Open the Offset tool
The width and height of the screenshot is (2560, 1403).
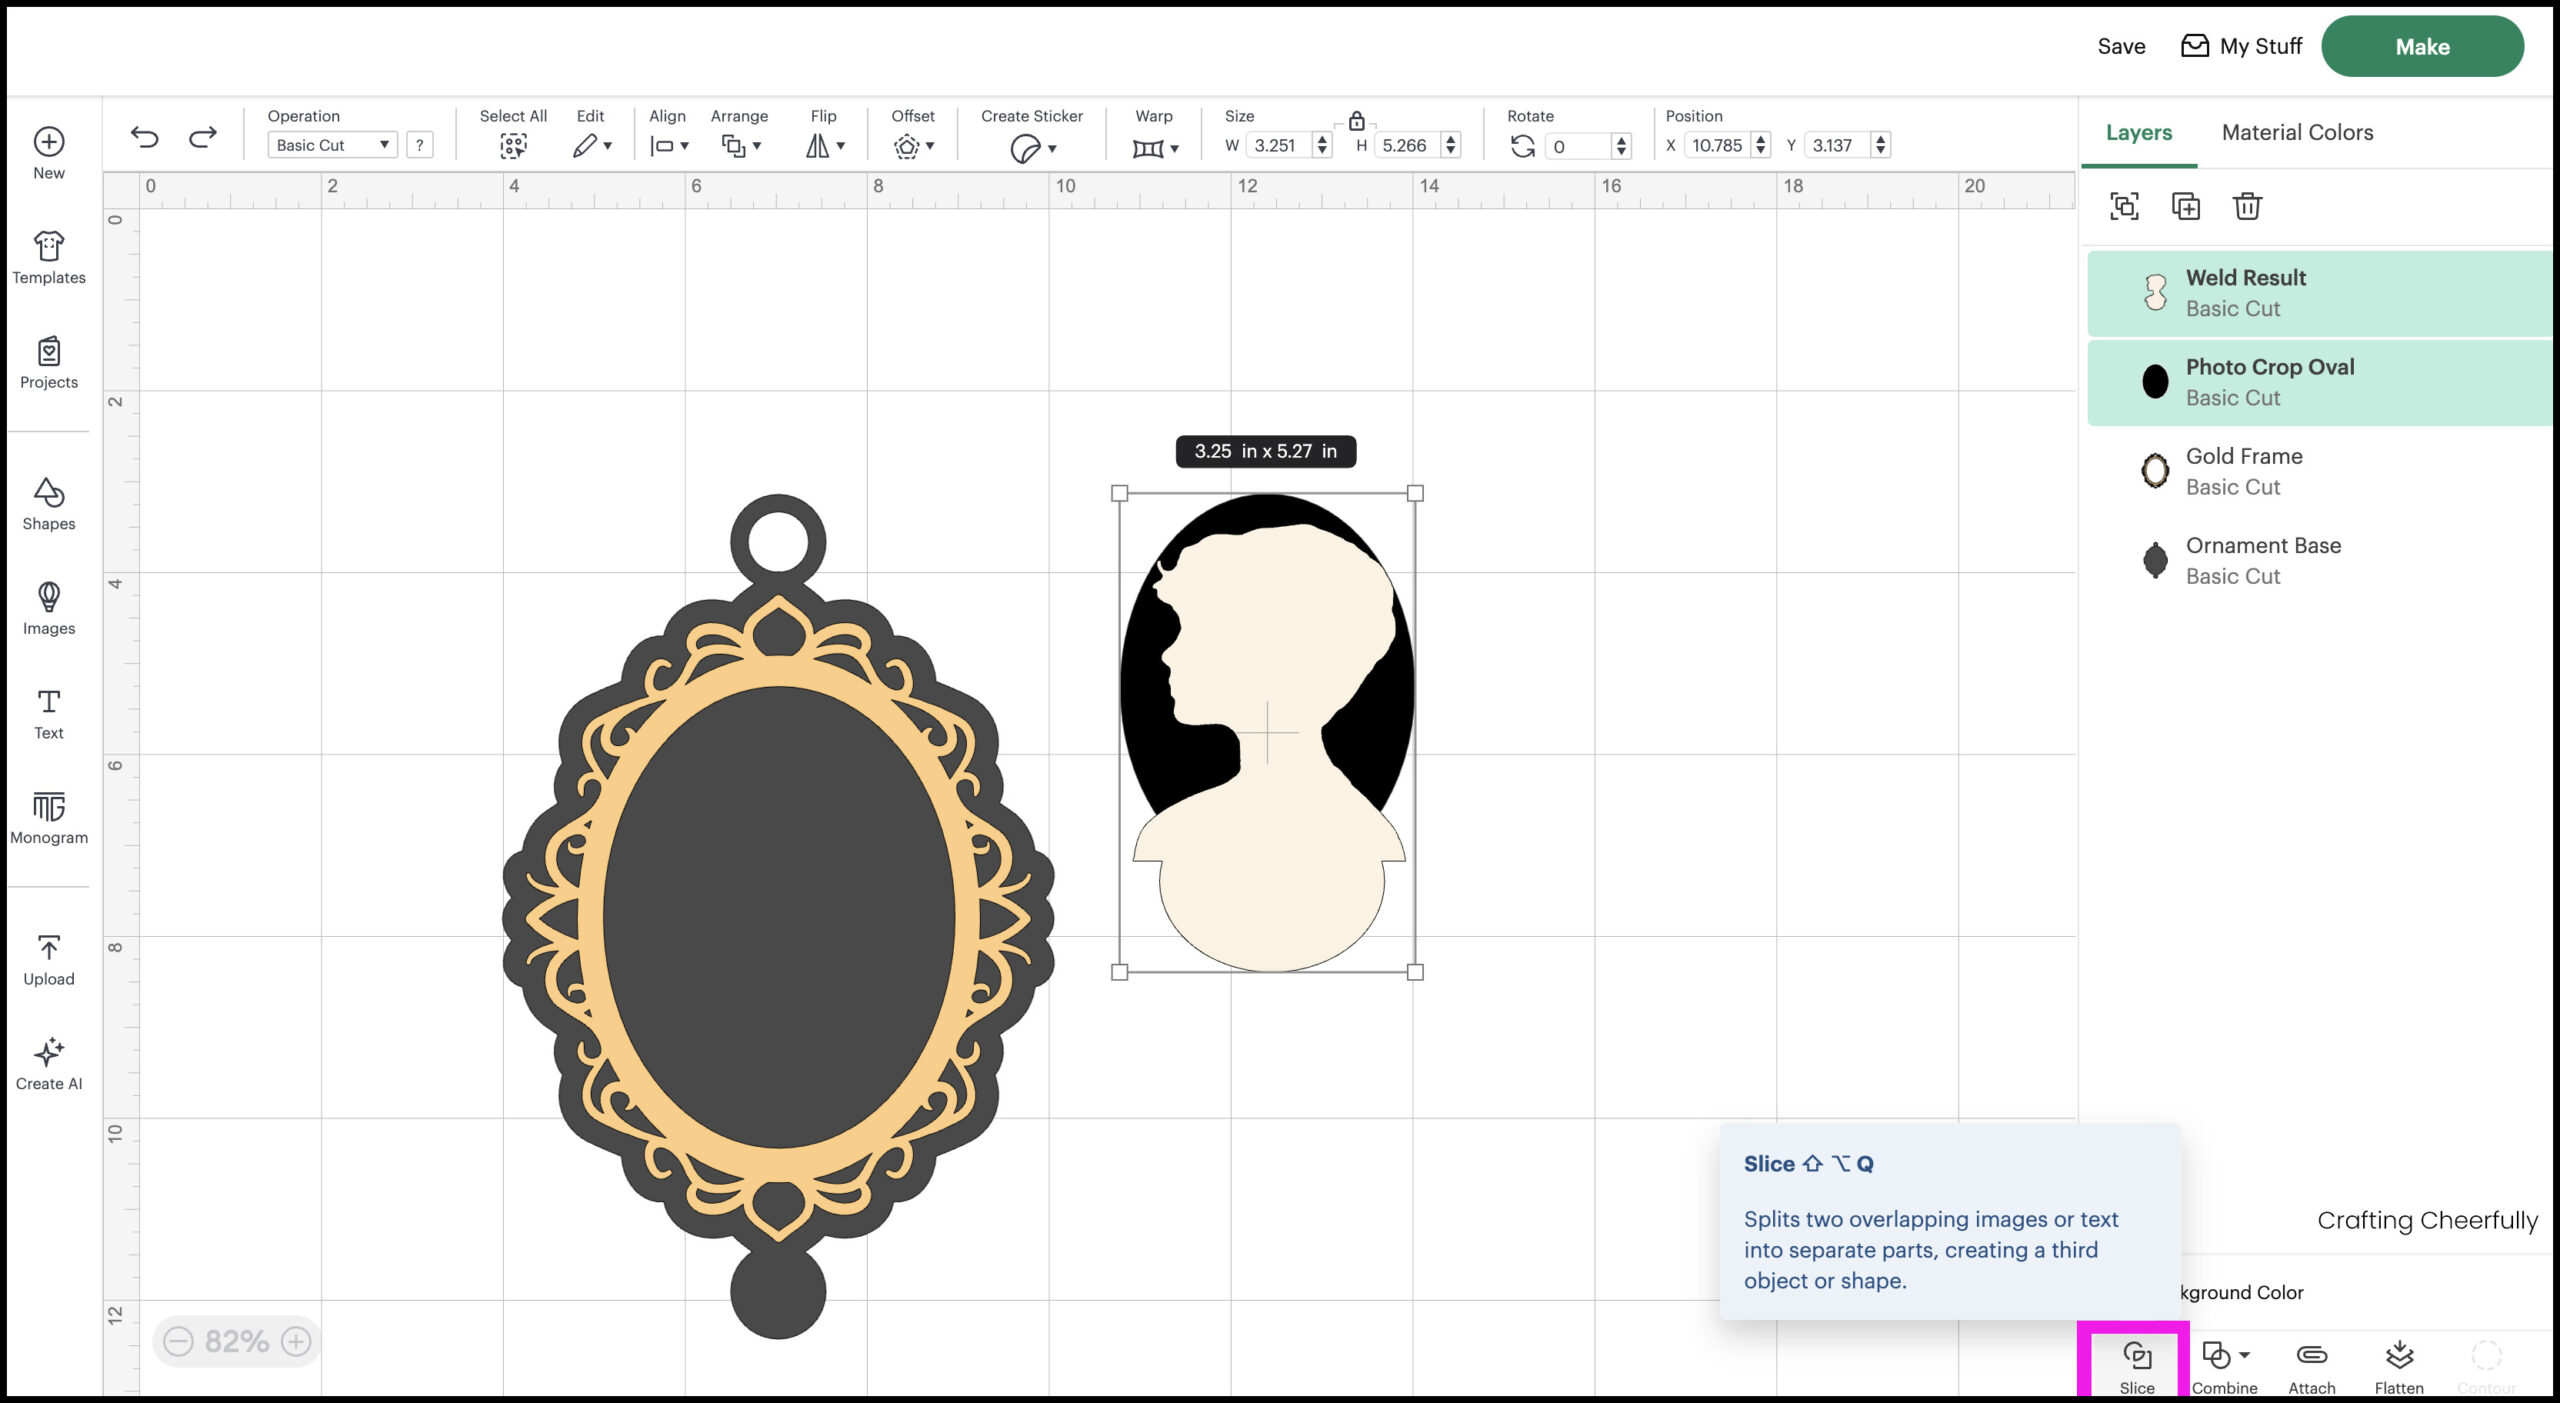tap(911, 146)
